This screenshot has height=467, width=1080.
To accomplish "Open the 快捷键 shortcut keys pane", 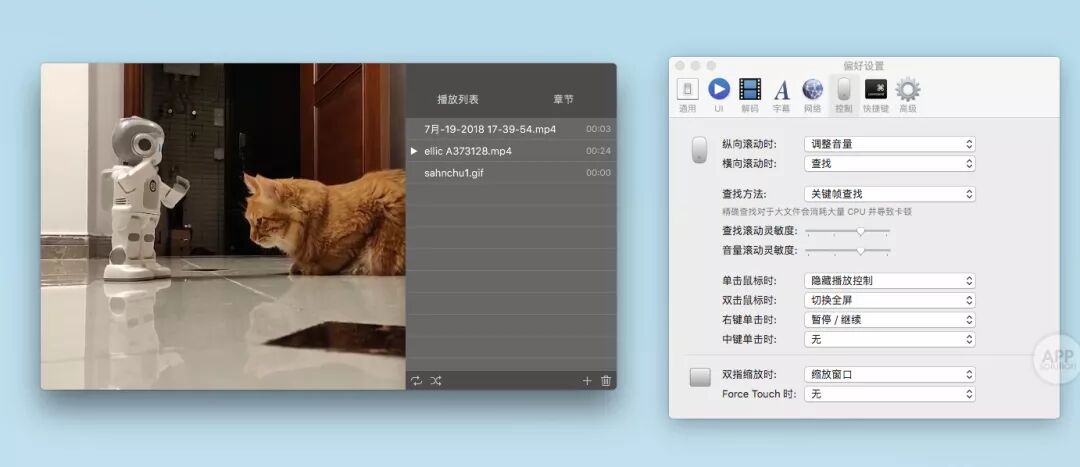I will pyautogui.click(x=875, y=95).
